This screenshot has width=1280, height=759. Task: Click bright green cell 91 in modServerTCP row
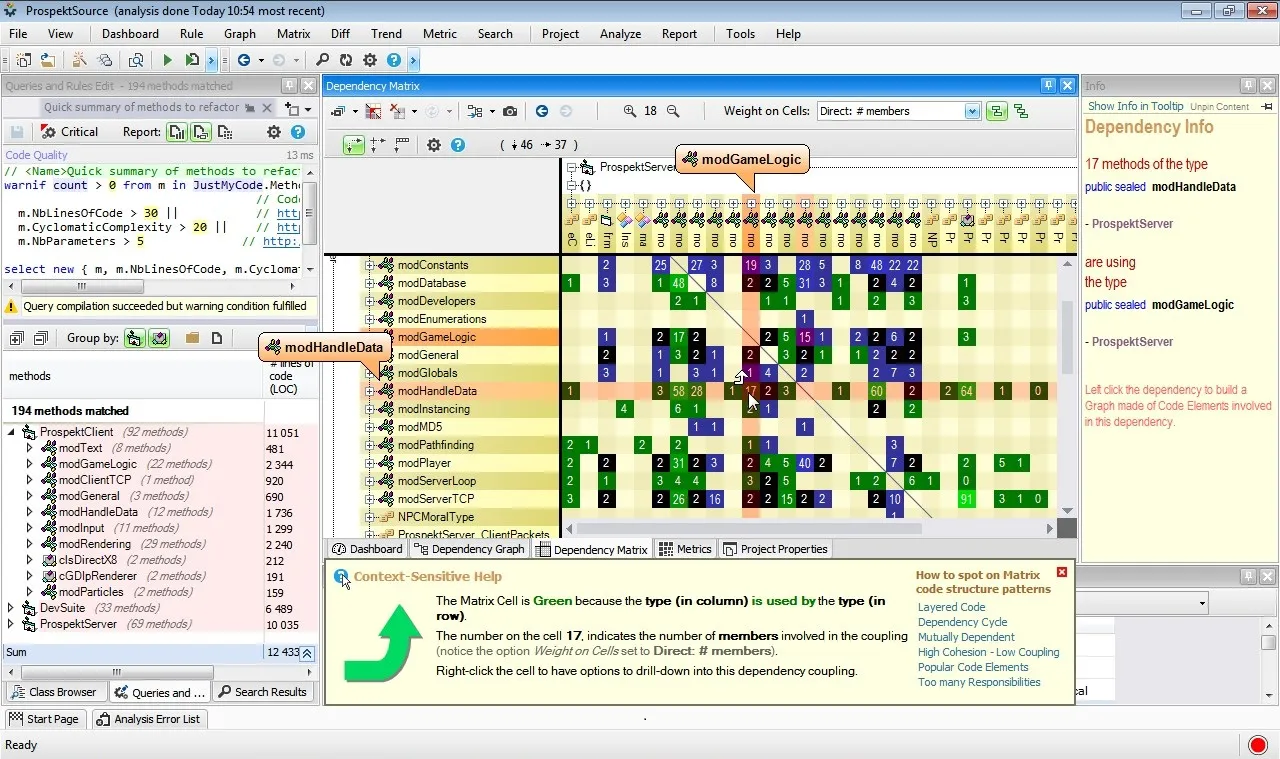pyautogui.click(x=966, y=499)
